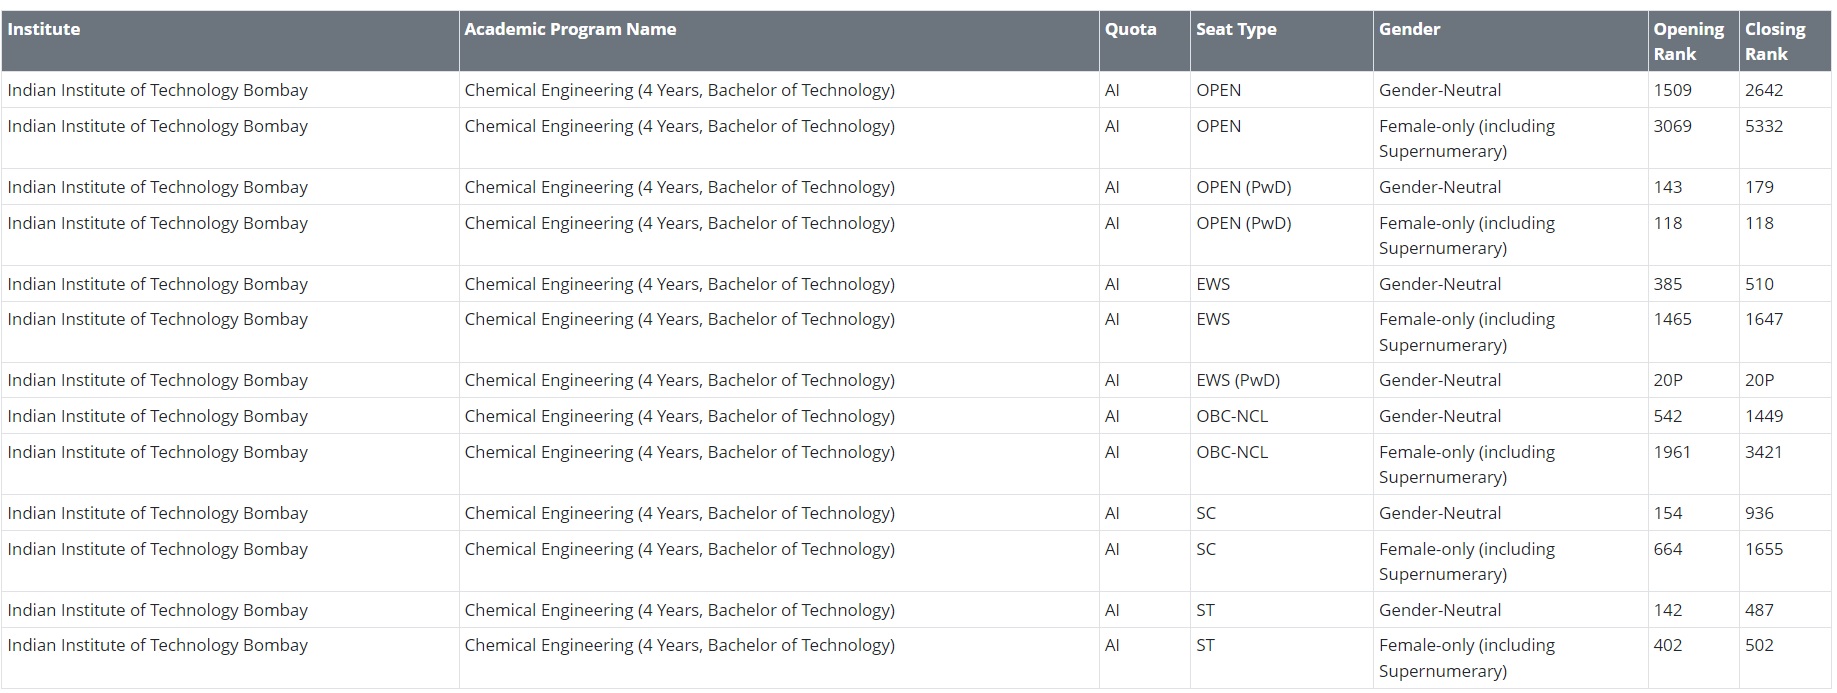The image size is (1837, 693).
Task: Click the SC row closing rank 936
Action: [x=1759, y=513]
